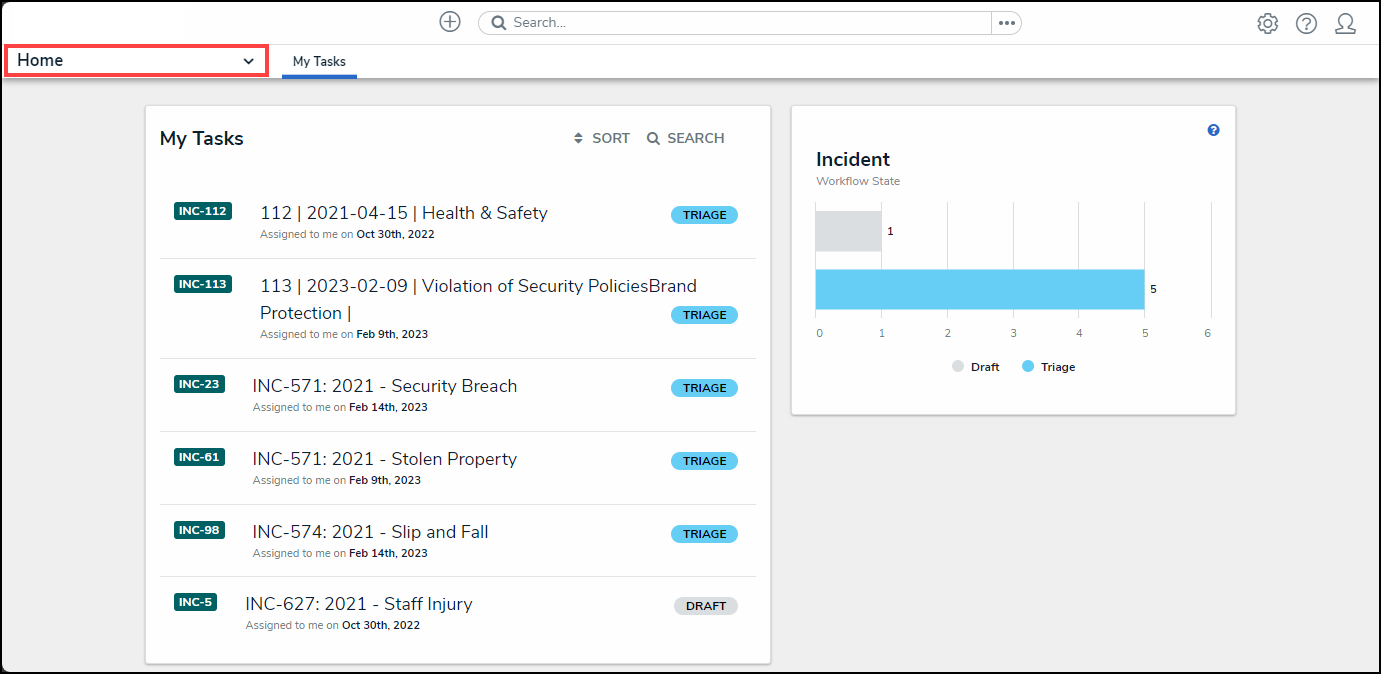
Task: Click the INC-98 badge for Slip and Fall
Action: click(x=199, y=530)
